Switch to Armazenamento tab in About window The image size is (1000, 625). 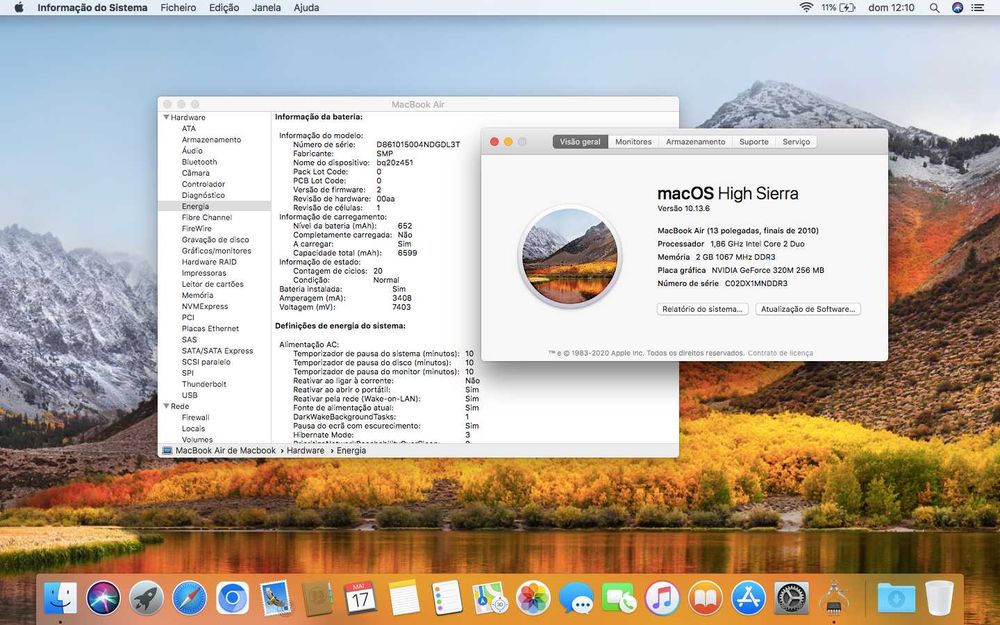pyautogui.click(x=695, y=142)
